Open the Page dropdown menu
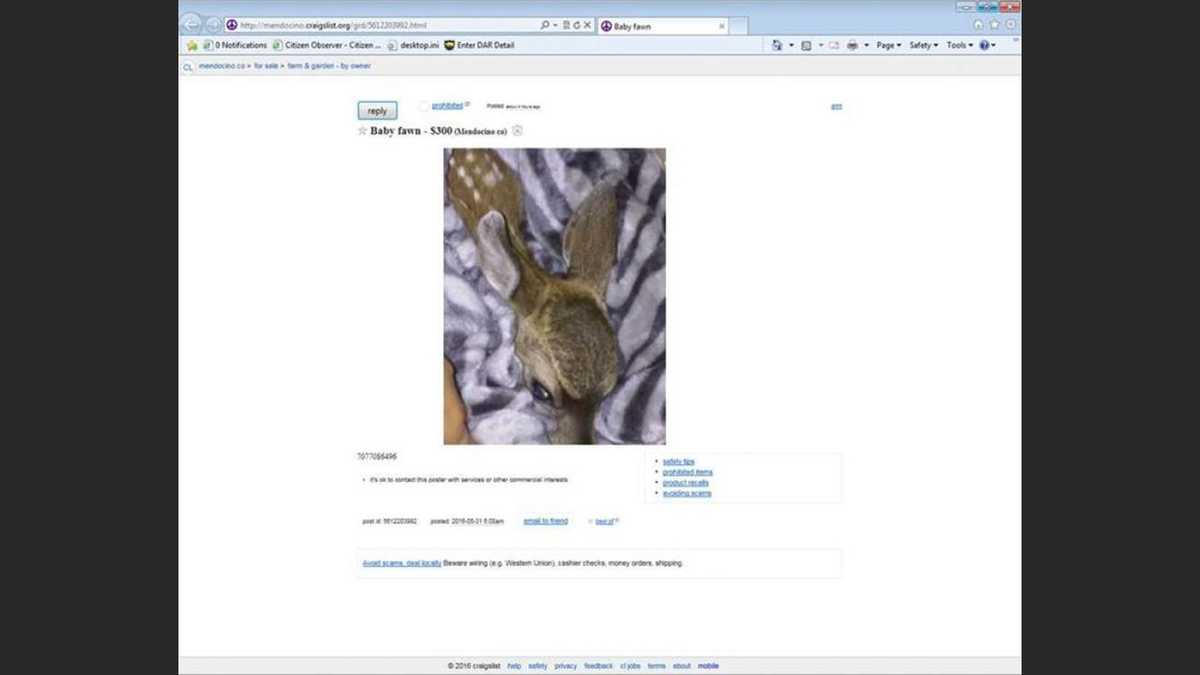1200x675 pixels. click(x=887, y=45)
